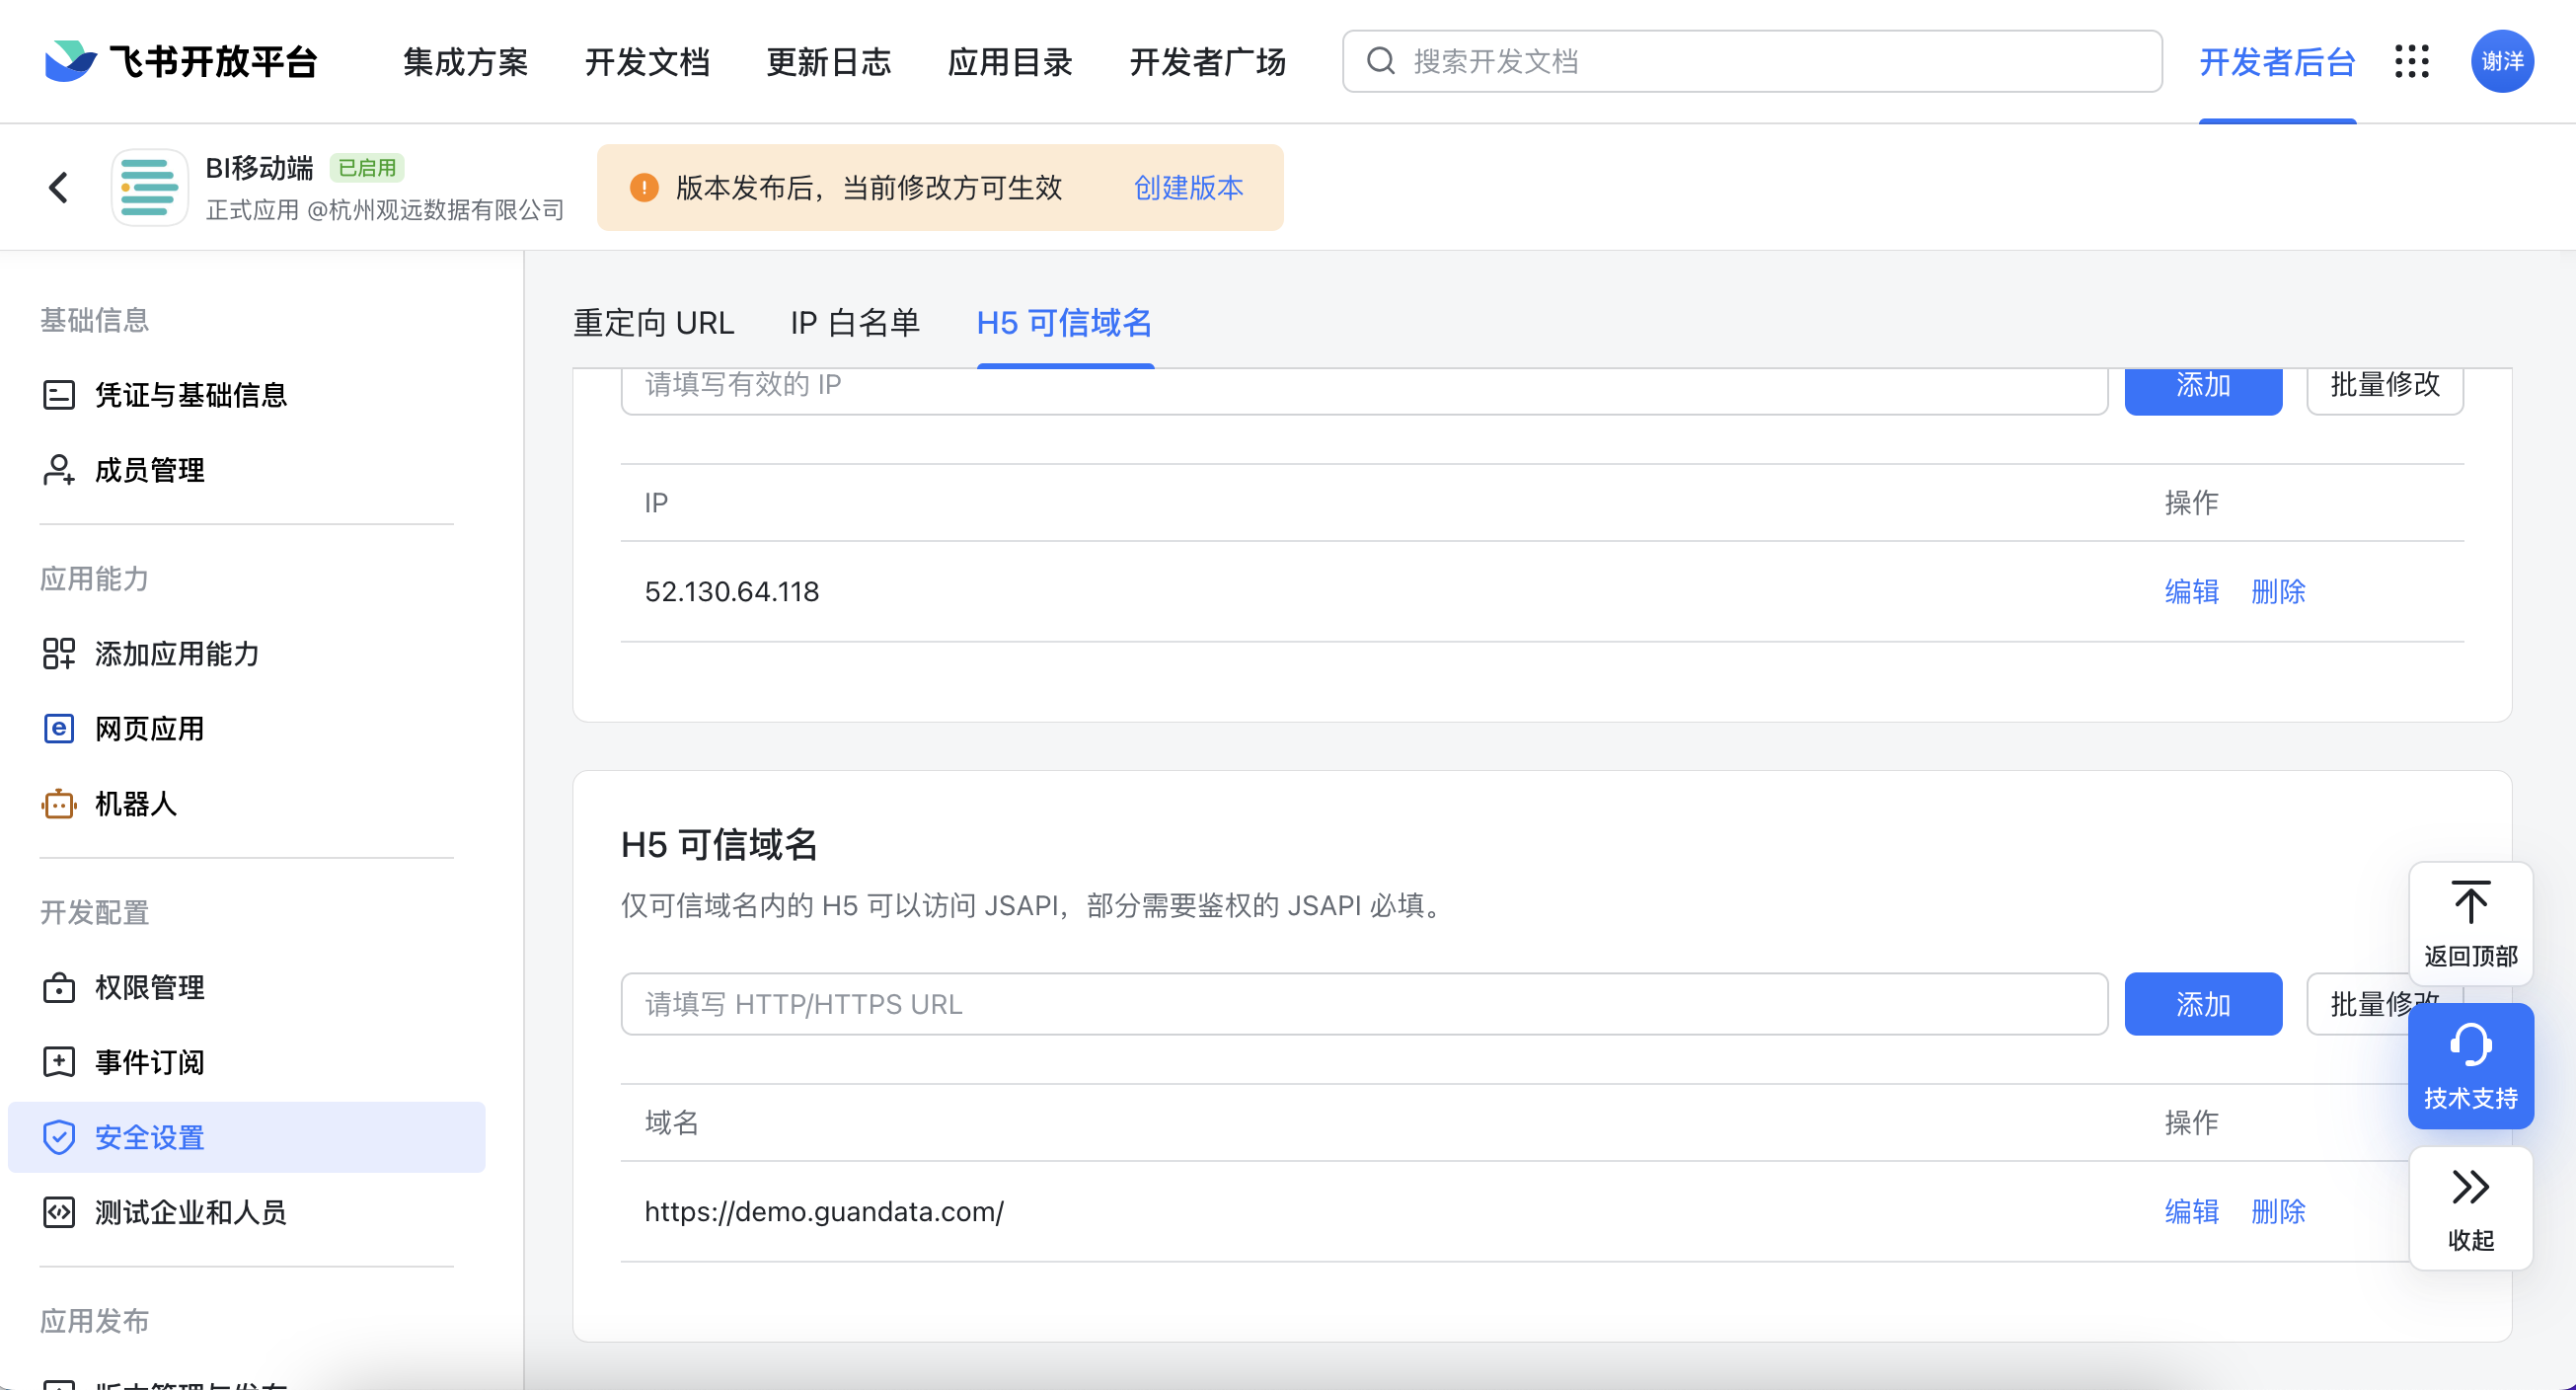Click the 机器人 robot icon
The width and height of the screenshot is (2576, 1390).
click(59, 804)
